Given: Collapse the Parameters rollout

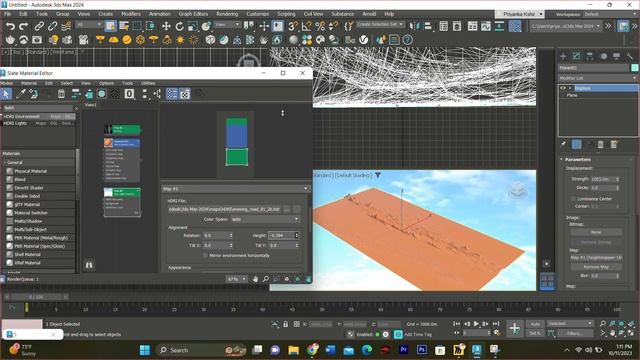Looking at the screenshot, I should 577,159.
